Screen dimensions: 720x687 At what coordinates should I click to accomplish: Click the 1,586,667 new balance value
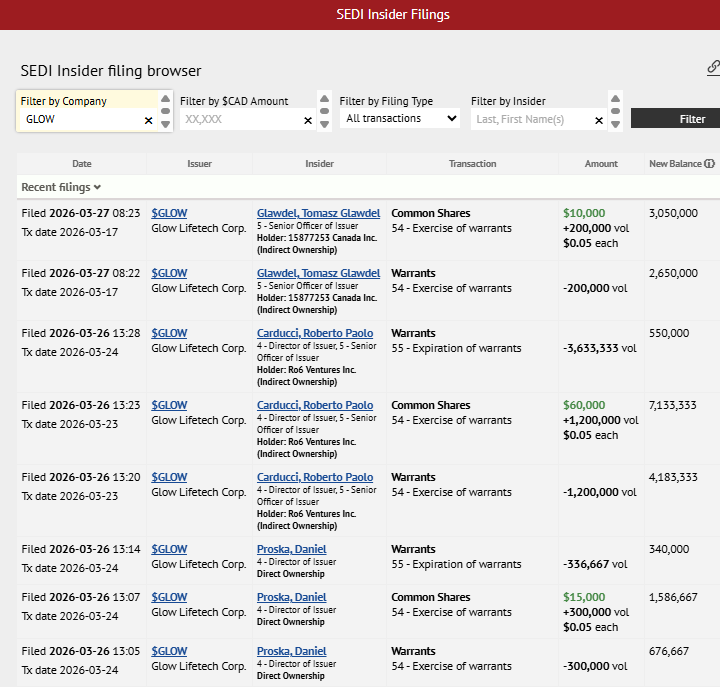673,597
